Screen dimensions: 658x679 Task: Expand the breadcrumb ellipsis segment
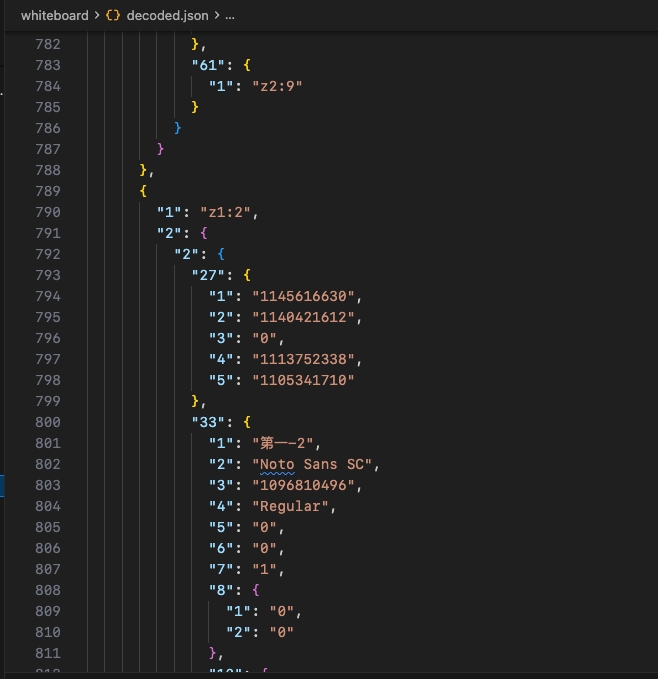click(x=230, y=16)
